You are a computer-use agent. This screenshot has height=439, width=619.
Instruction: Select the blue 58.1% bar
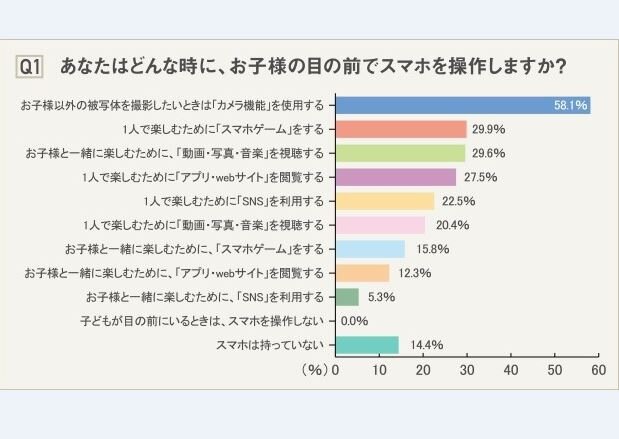[462, 105]
